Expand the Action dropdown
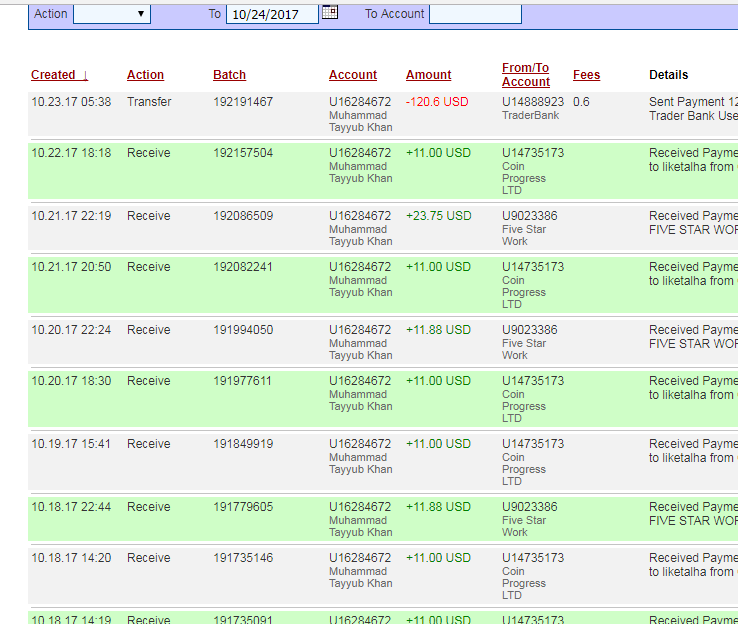738x624 pixels. (x=112, y=14)
